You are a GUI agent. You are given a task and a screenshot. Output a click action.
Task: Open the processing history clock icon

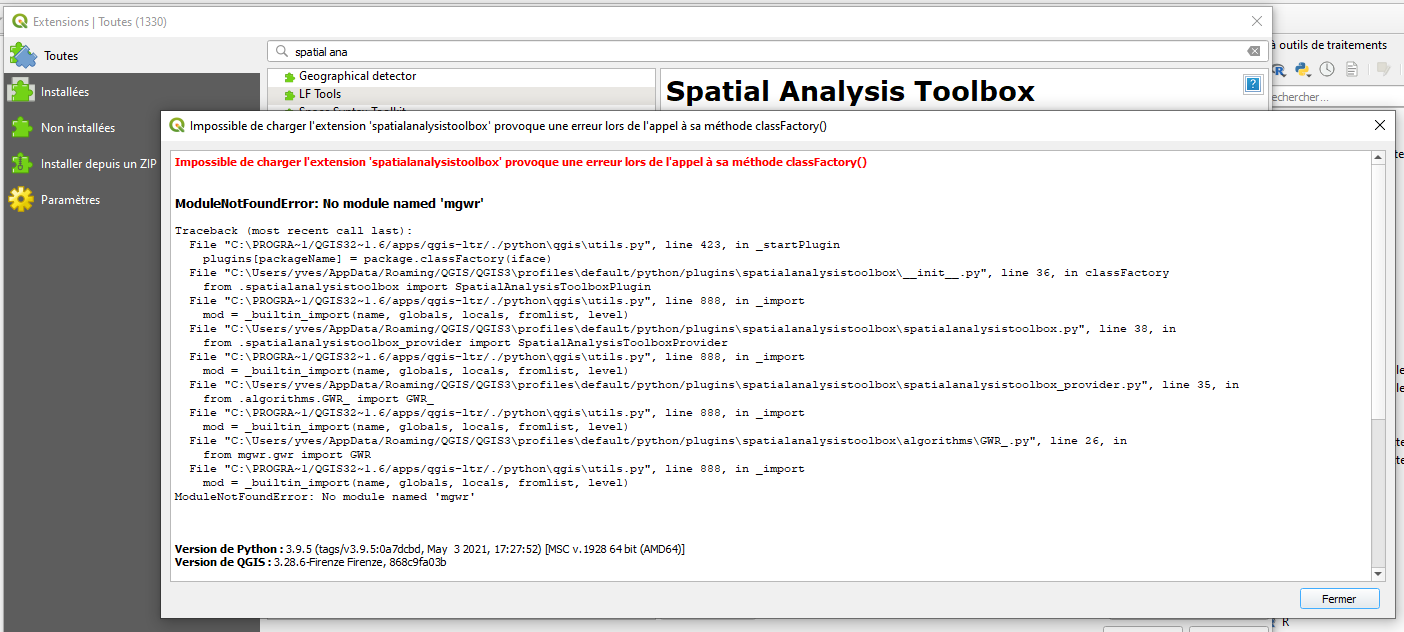(x=1327, y=69)
